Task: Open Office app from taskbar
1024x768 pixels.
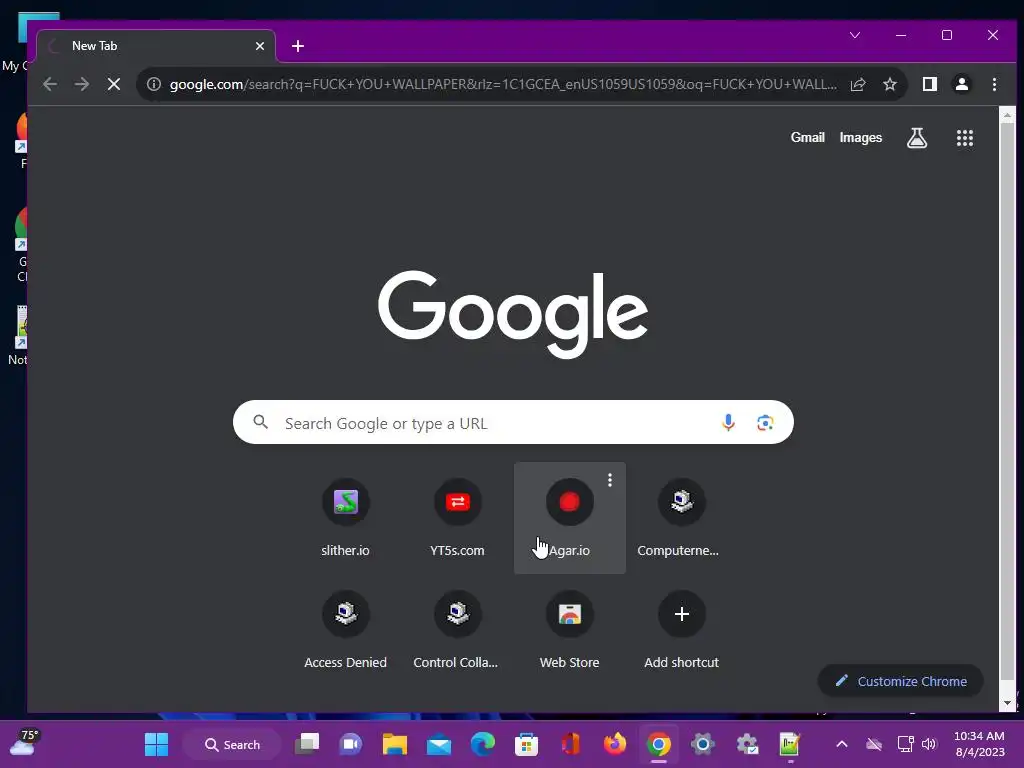Action: pos(571,744)
